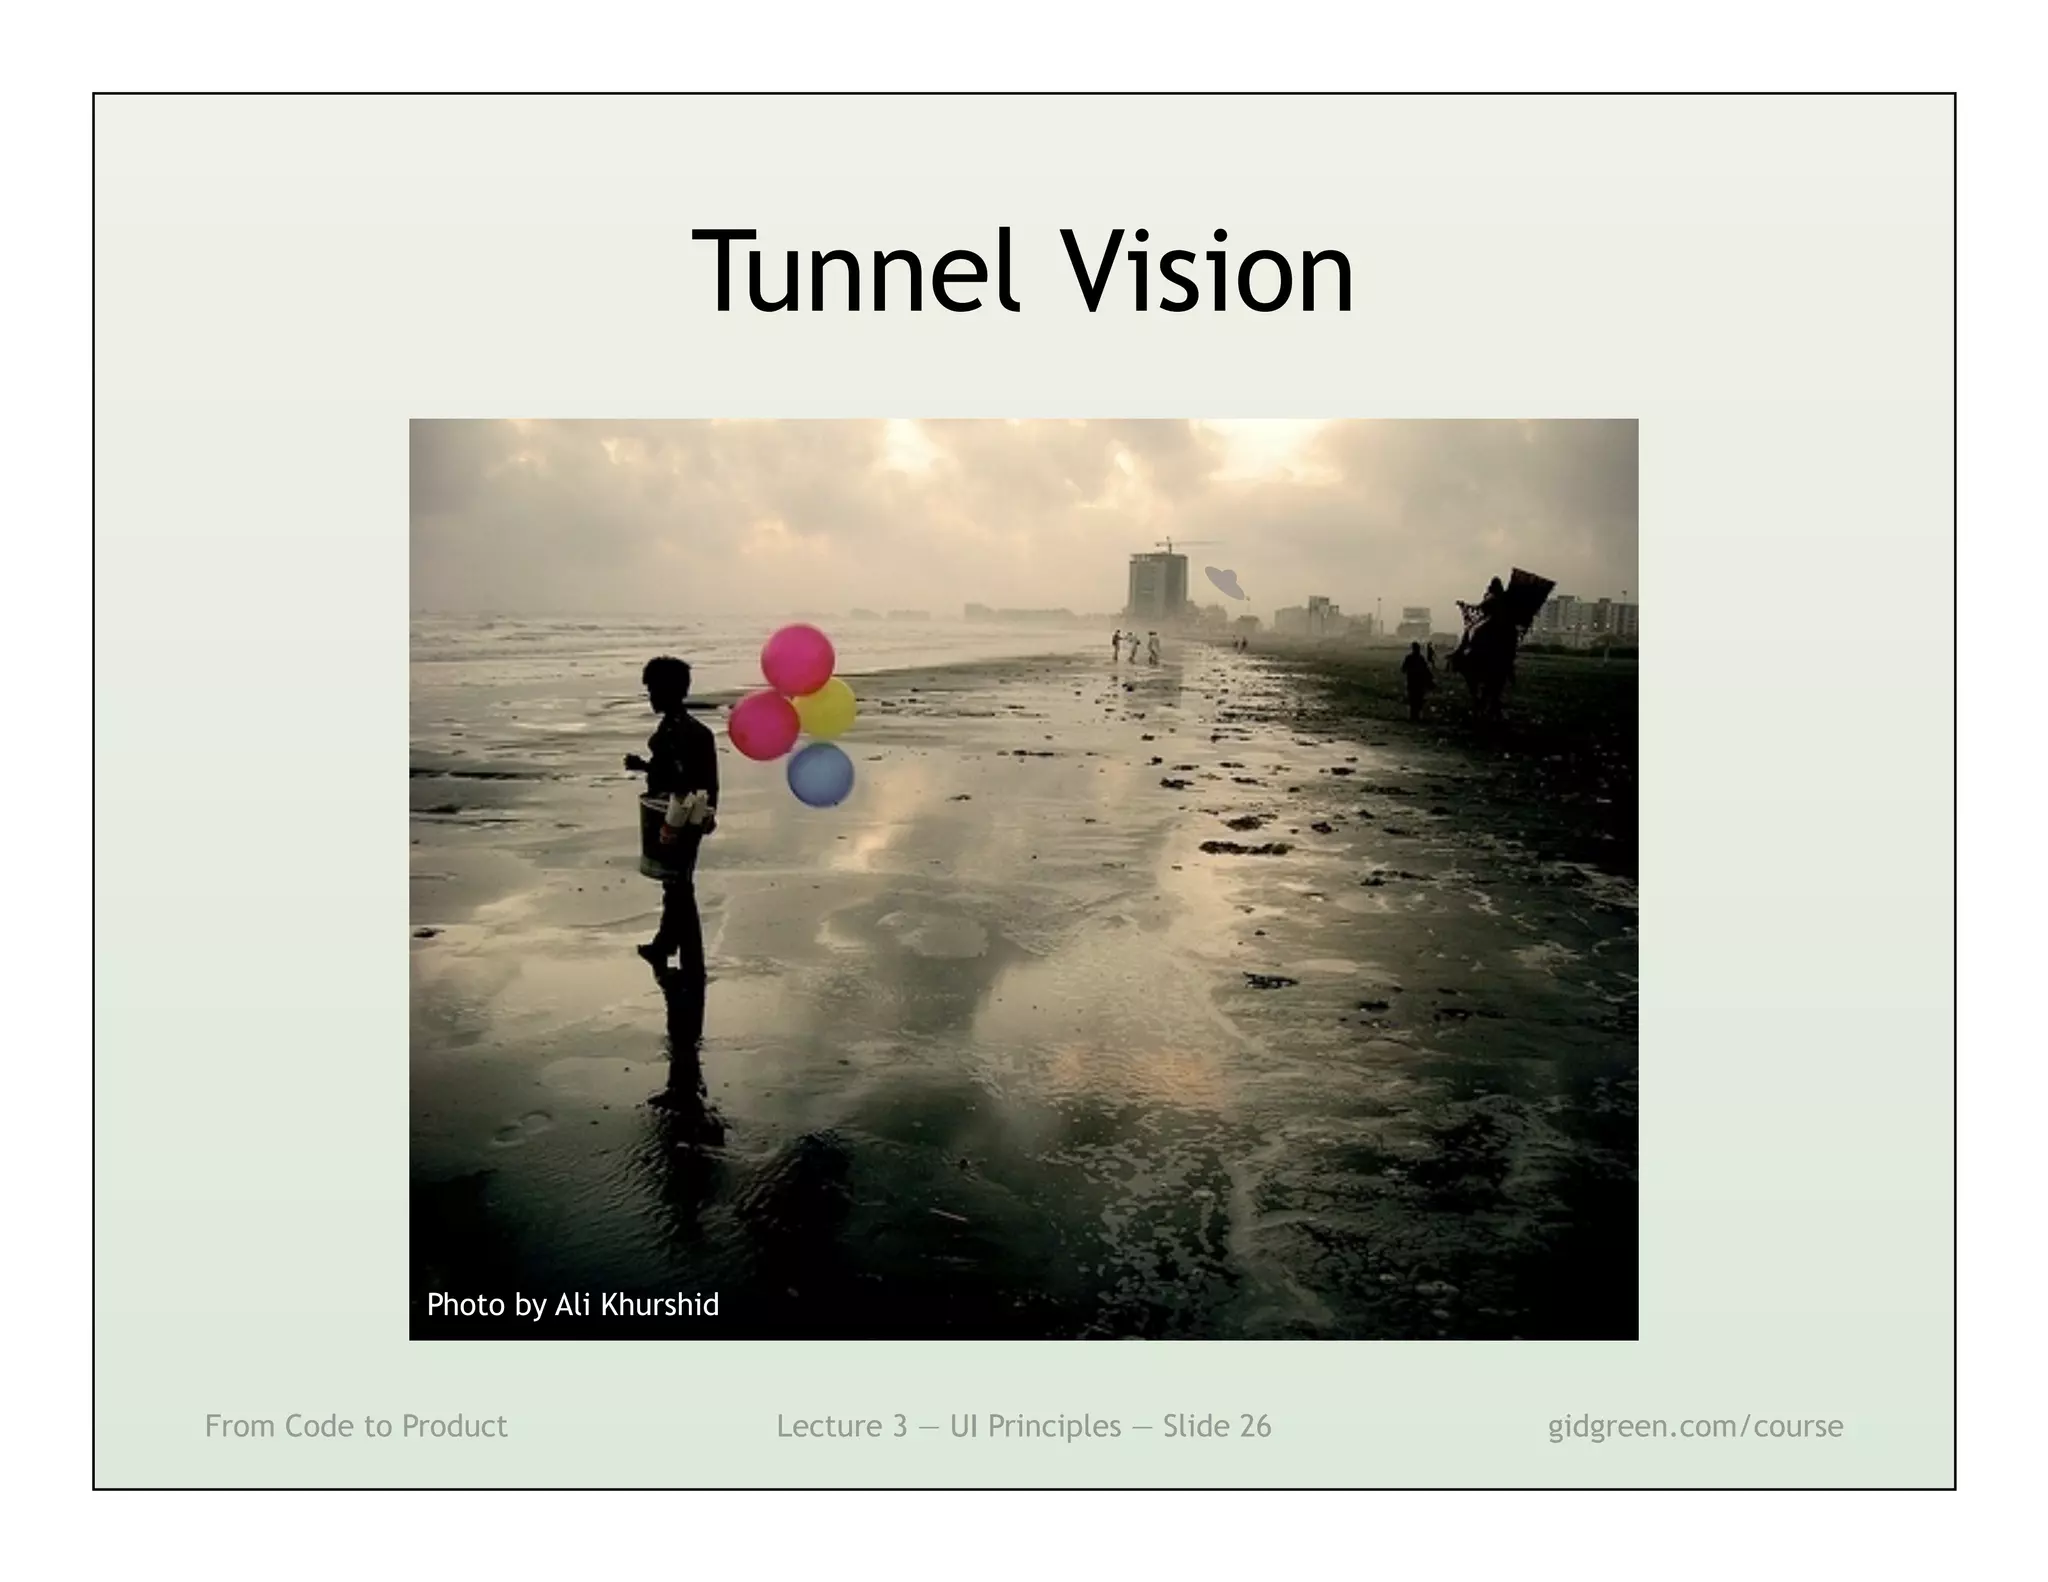Open the gidgreen.com/course link
Screen dimensions: 2048x1582
(x=1695, y=1427)
